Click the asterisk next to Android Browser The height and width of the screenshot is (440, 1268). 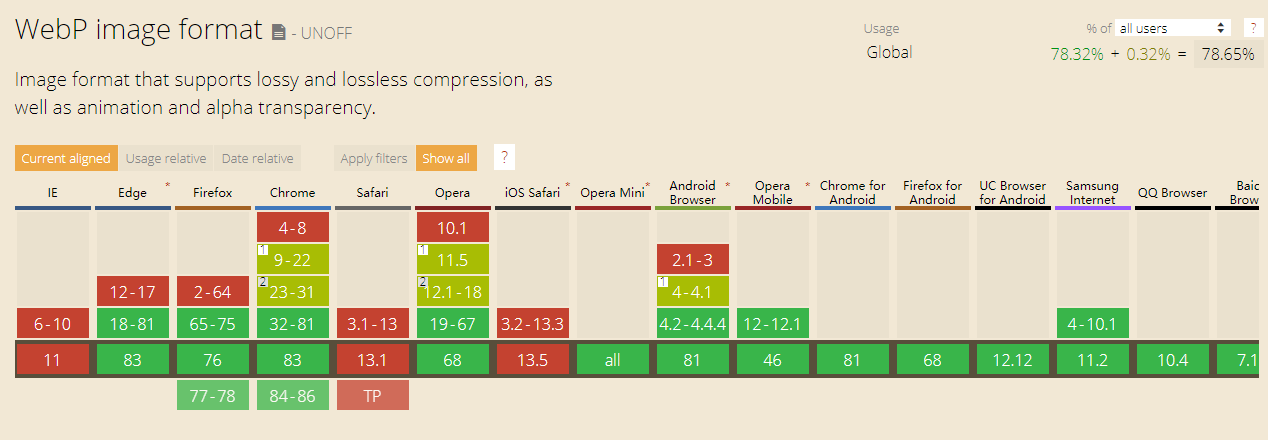pyautogui.click(x=727, y=186)
